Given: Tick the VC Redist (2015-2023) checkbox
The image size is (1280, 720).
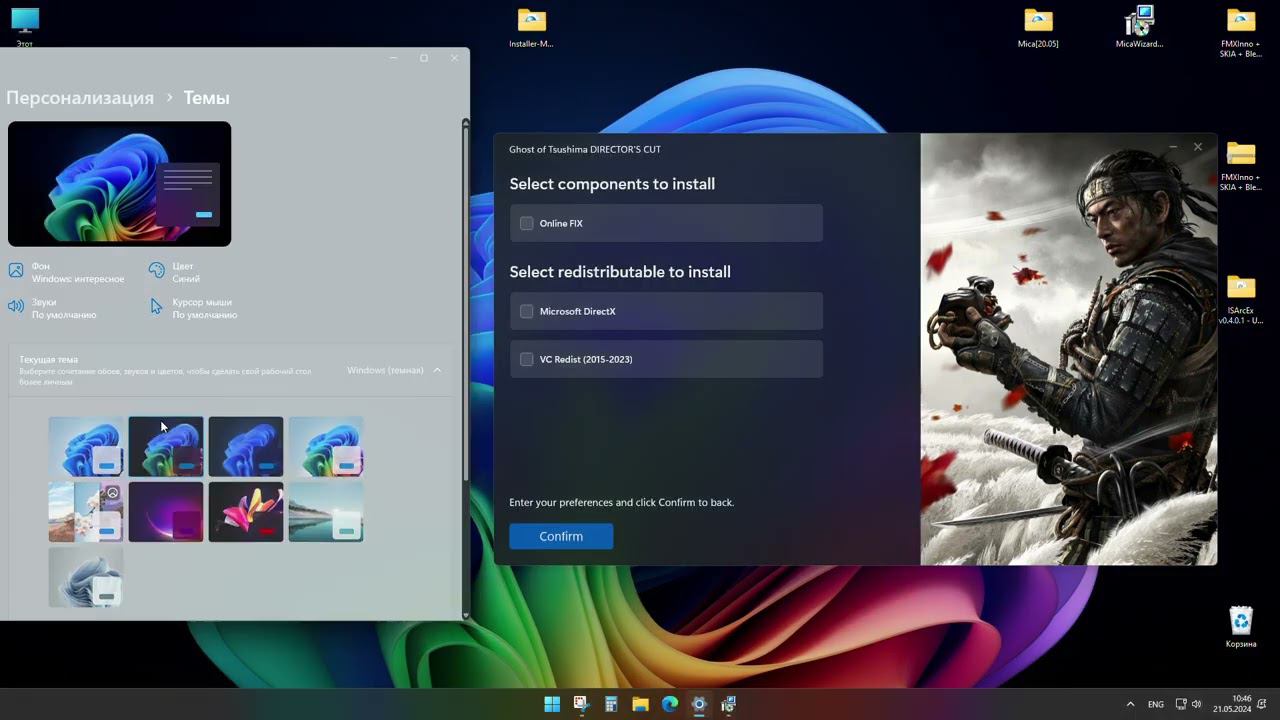Looking at the screenshot, I should pyautogui.click(x=527, y=359).
